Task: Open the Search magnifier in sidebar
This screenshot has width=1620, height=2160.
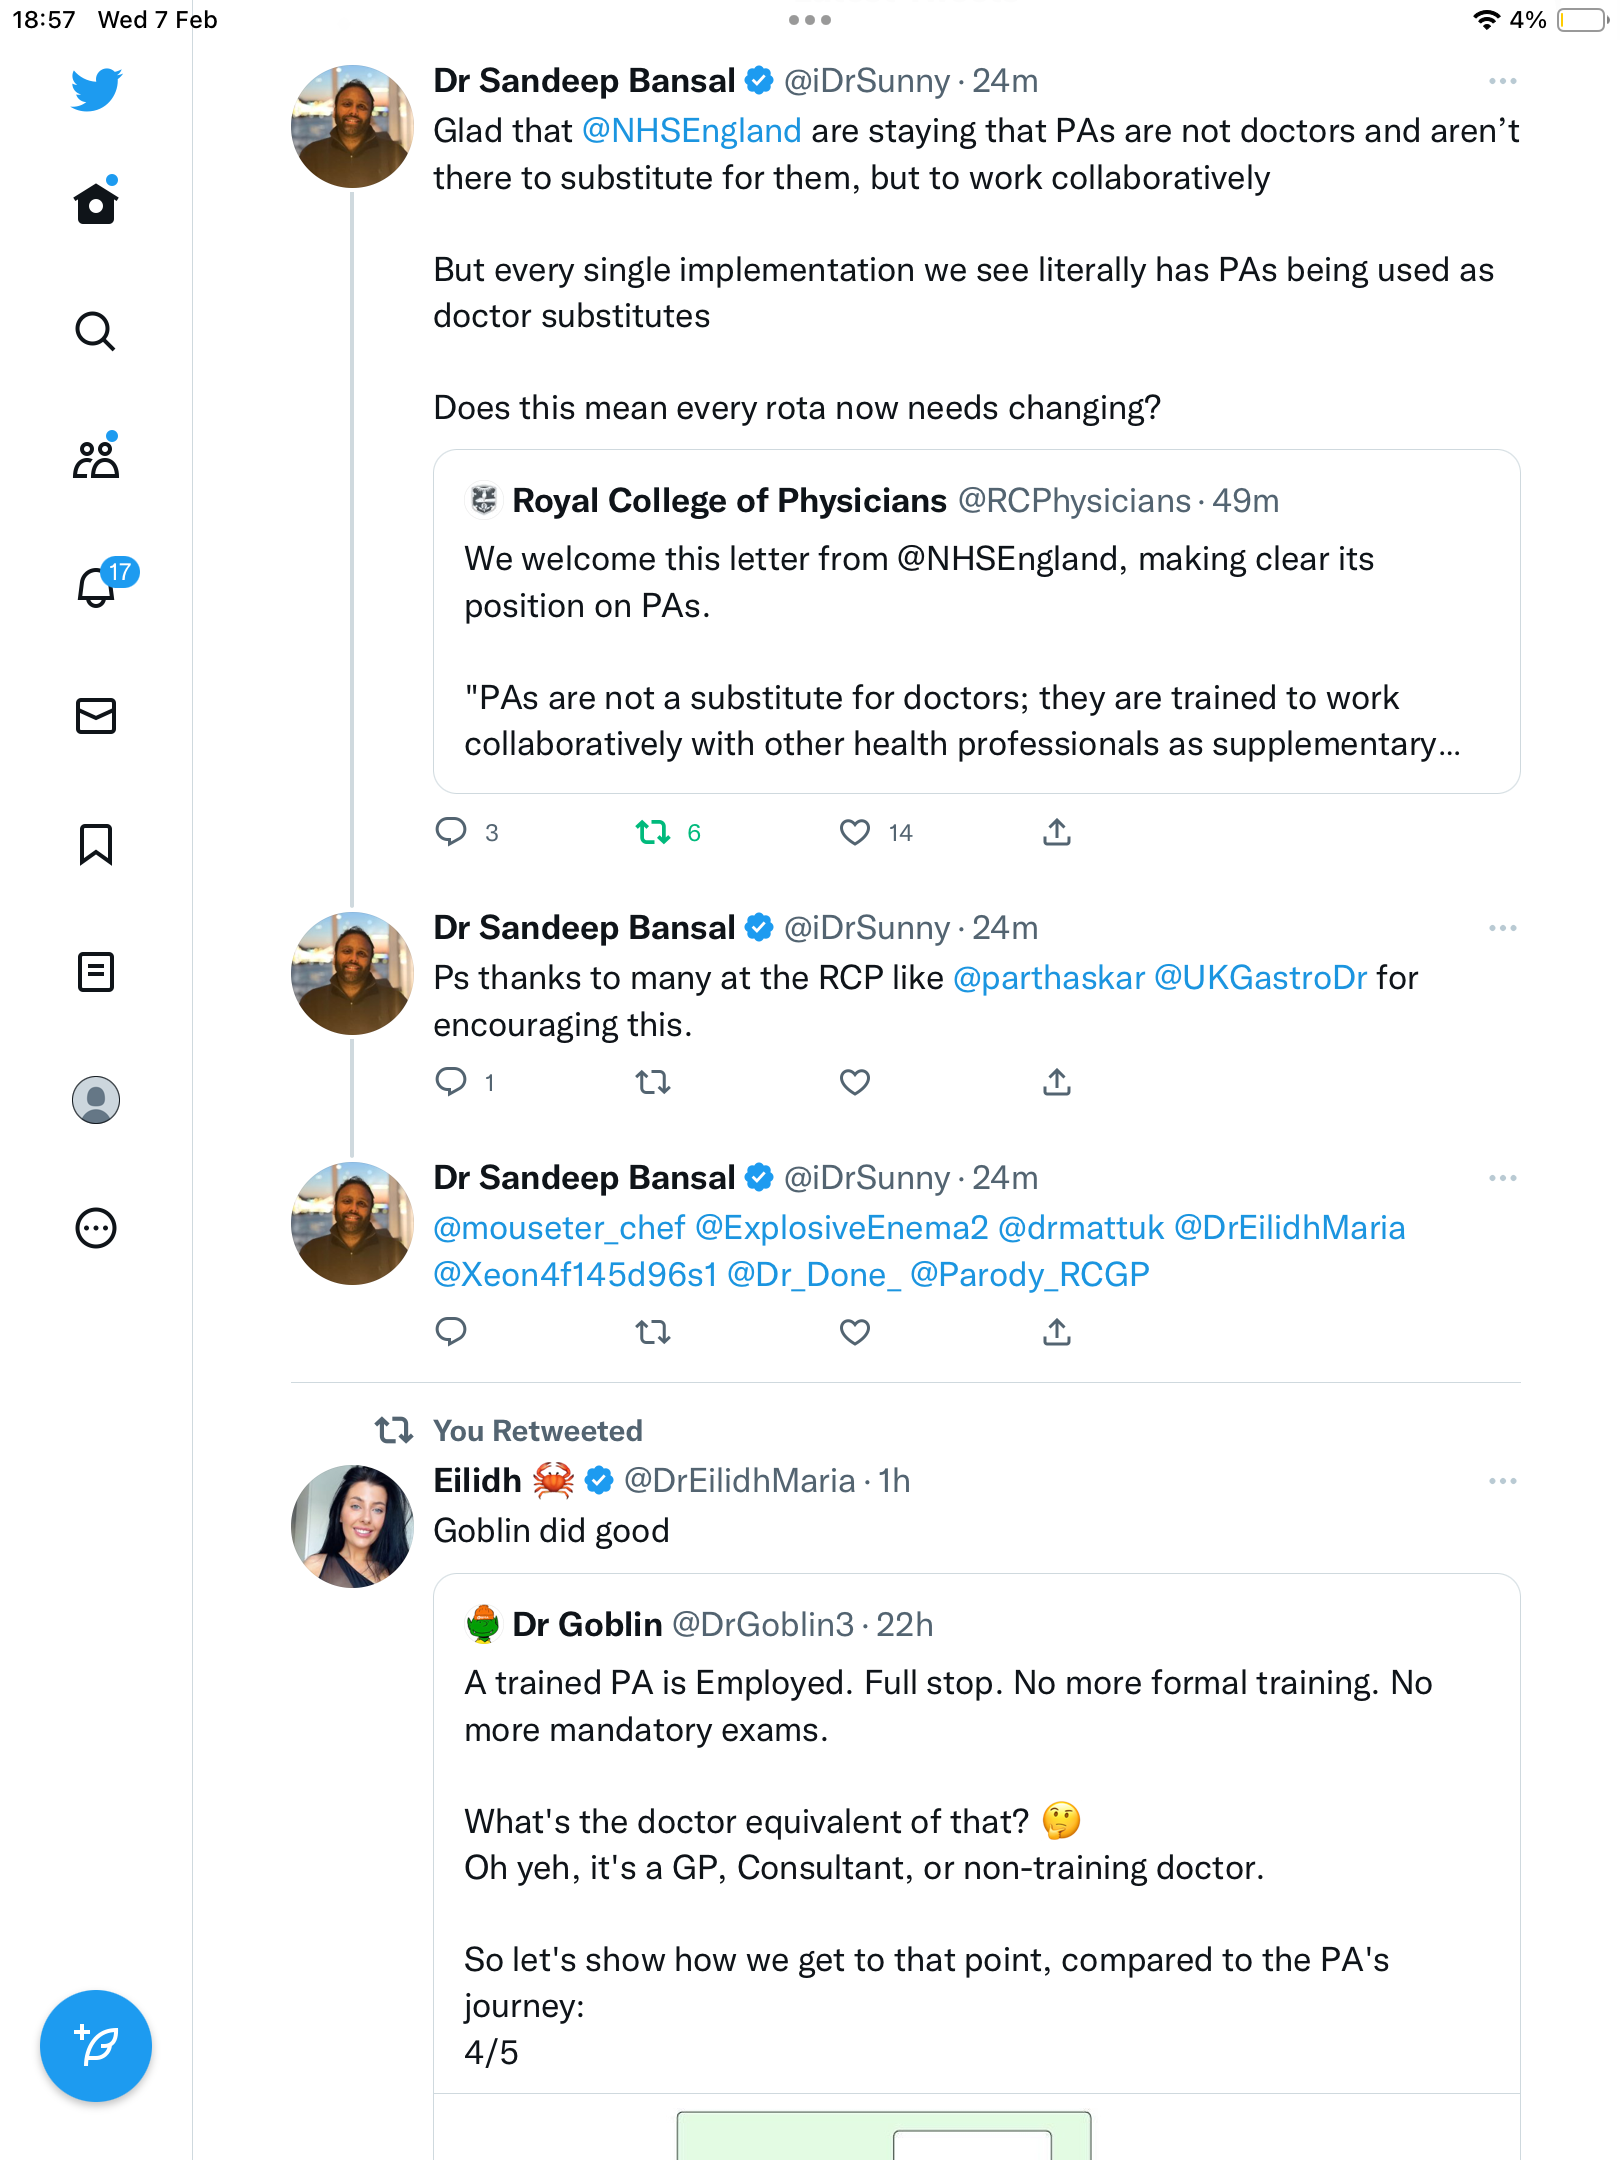Action: coord(96,331)
